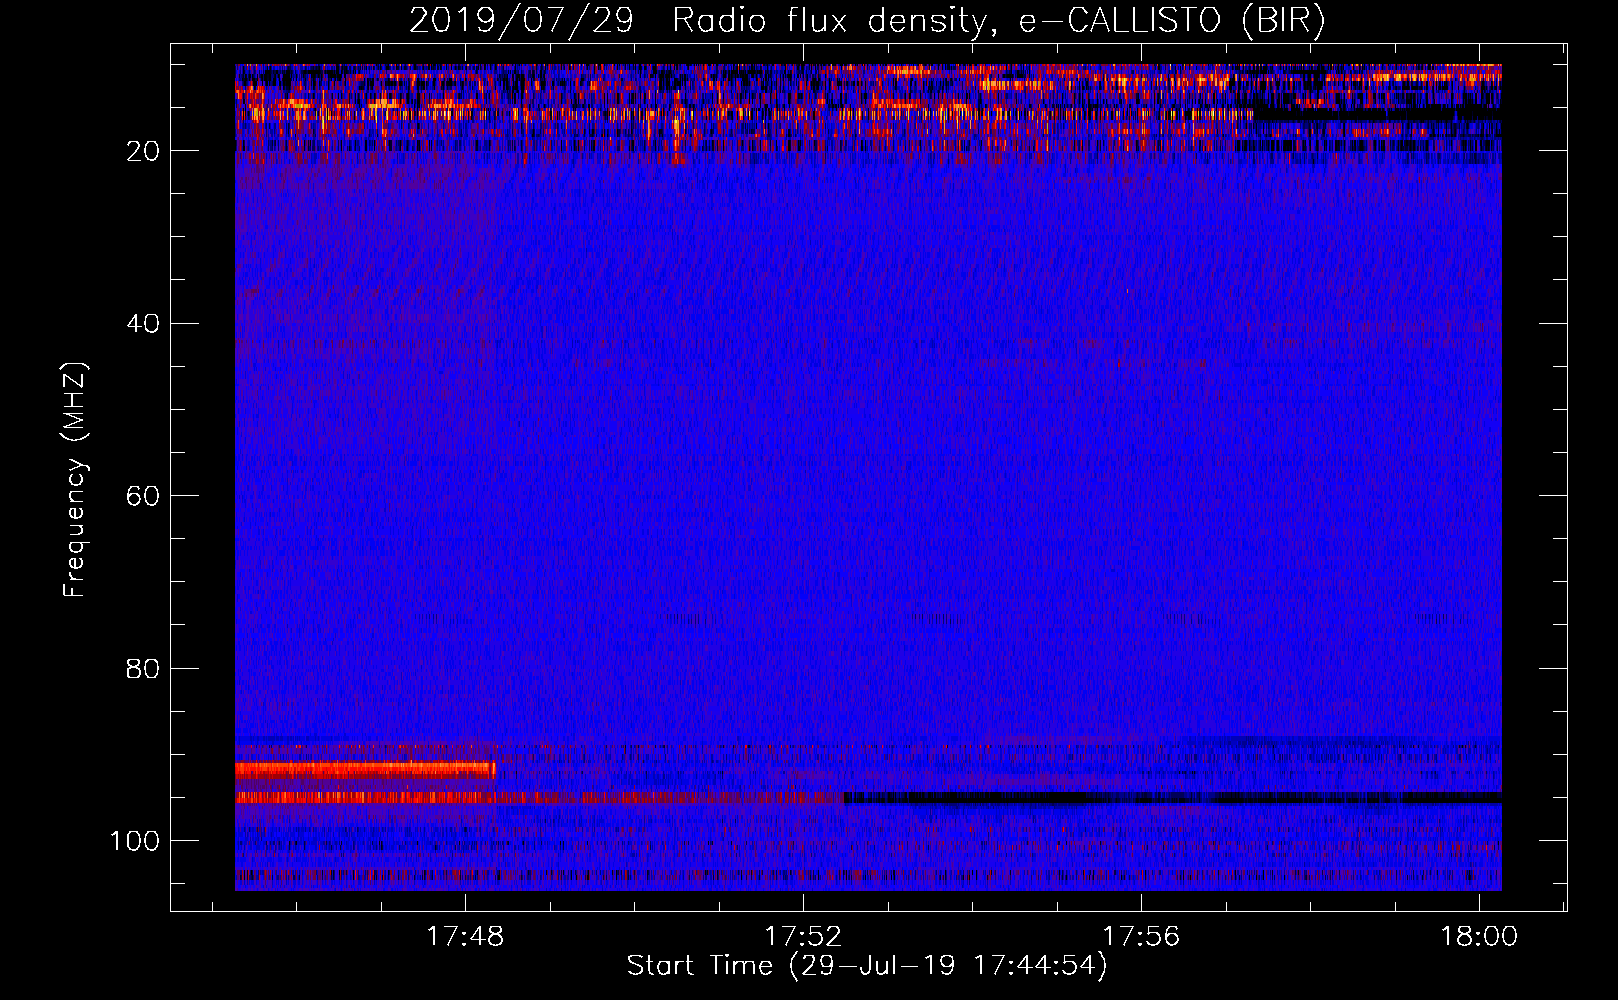The image size is (1618, 1000).
Task: Click the plot title "2019/07/29 Radio flux density, e-CALLISTO (BIR)"
Action: pyautogui.click(x=867, y=20)
